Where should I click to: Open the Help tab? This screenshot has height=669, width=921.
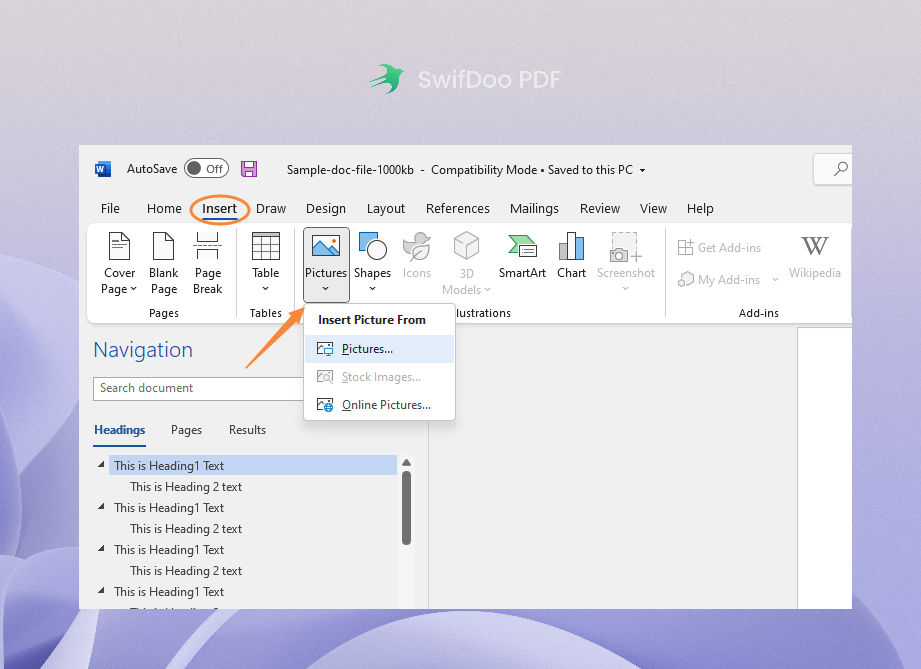[x=700, y=209]
